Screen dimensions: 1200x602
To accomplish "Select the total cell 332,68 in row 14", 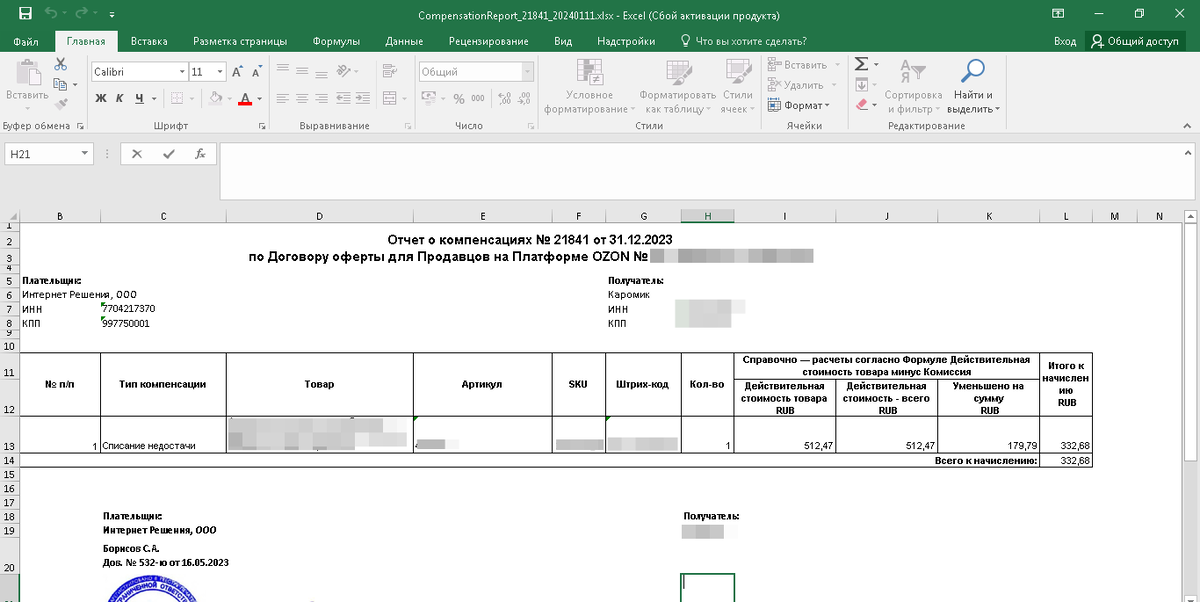I will click(1066, 460).
